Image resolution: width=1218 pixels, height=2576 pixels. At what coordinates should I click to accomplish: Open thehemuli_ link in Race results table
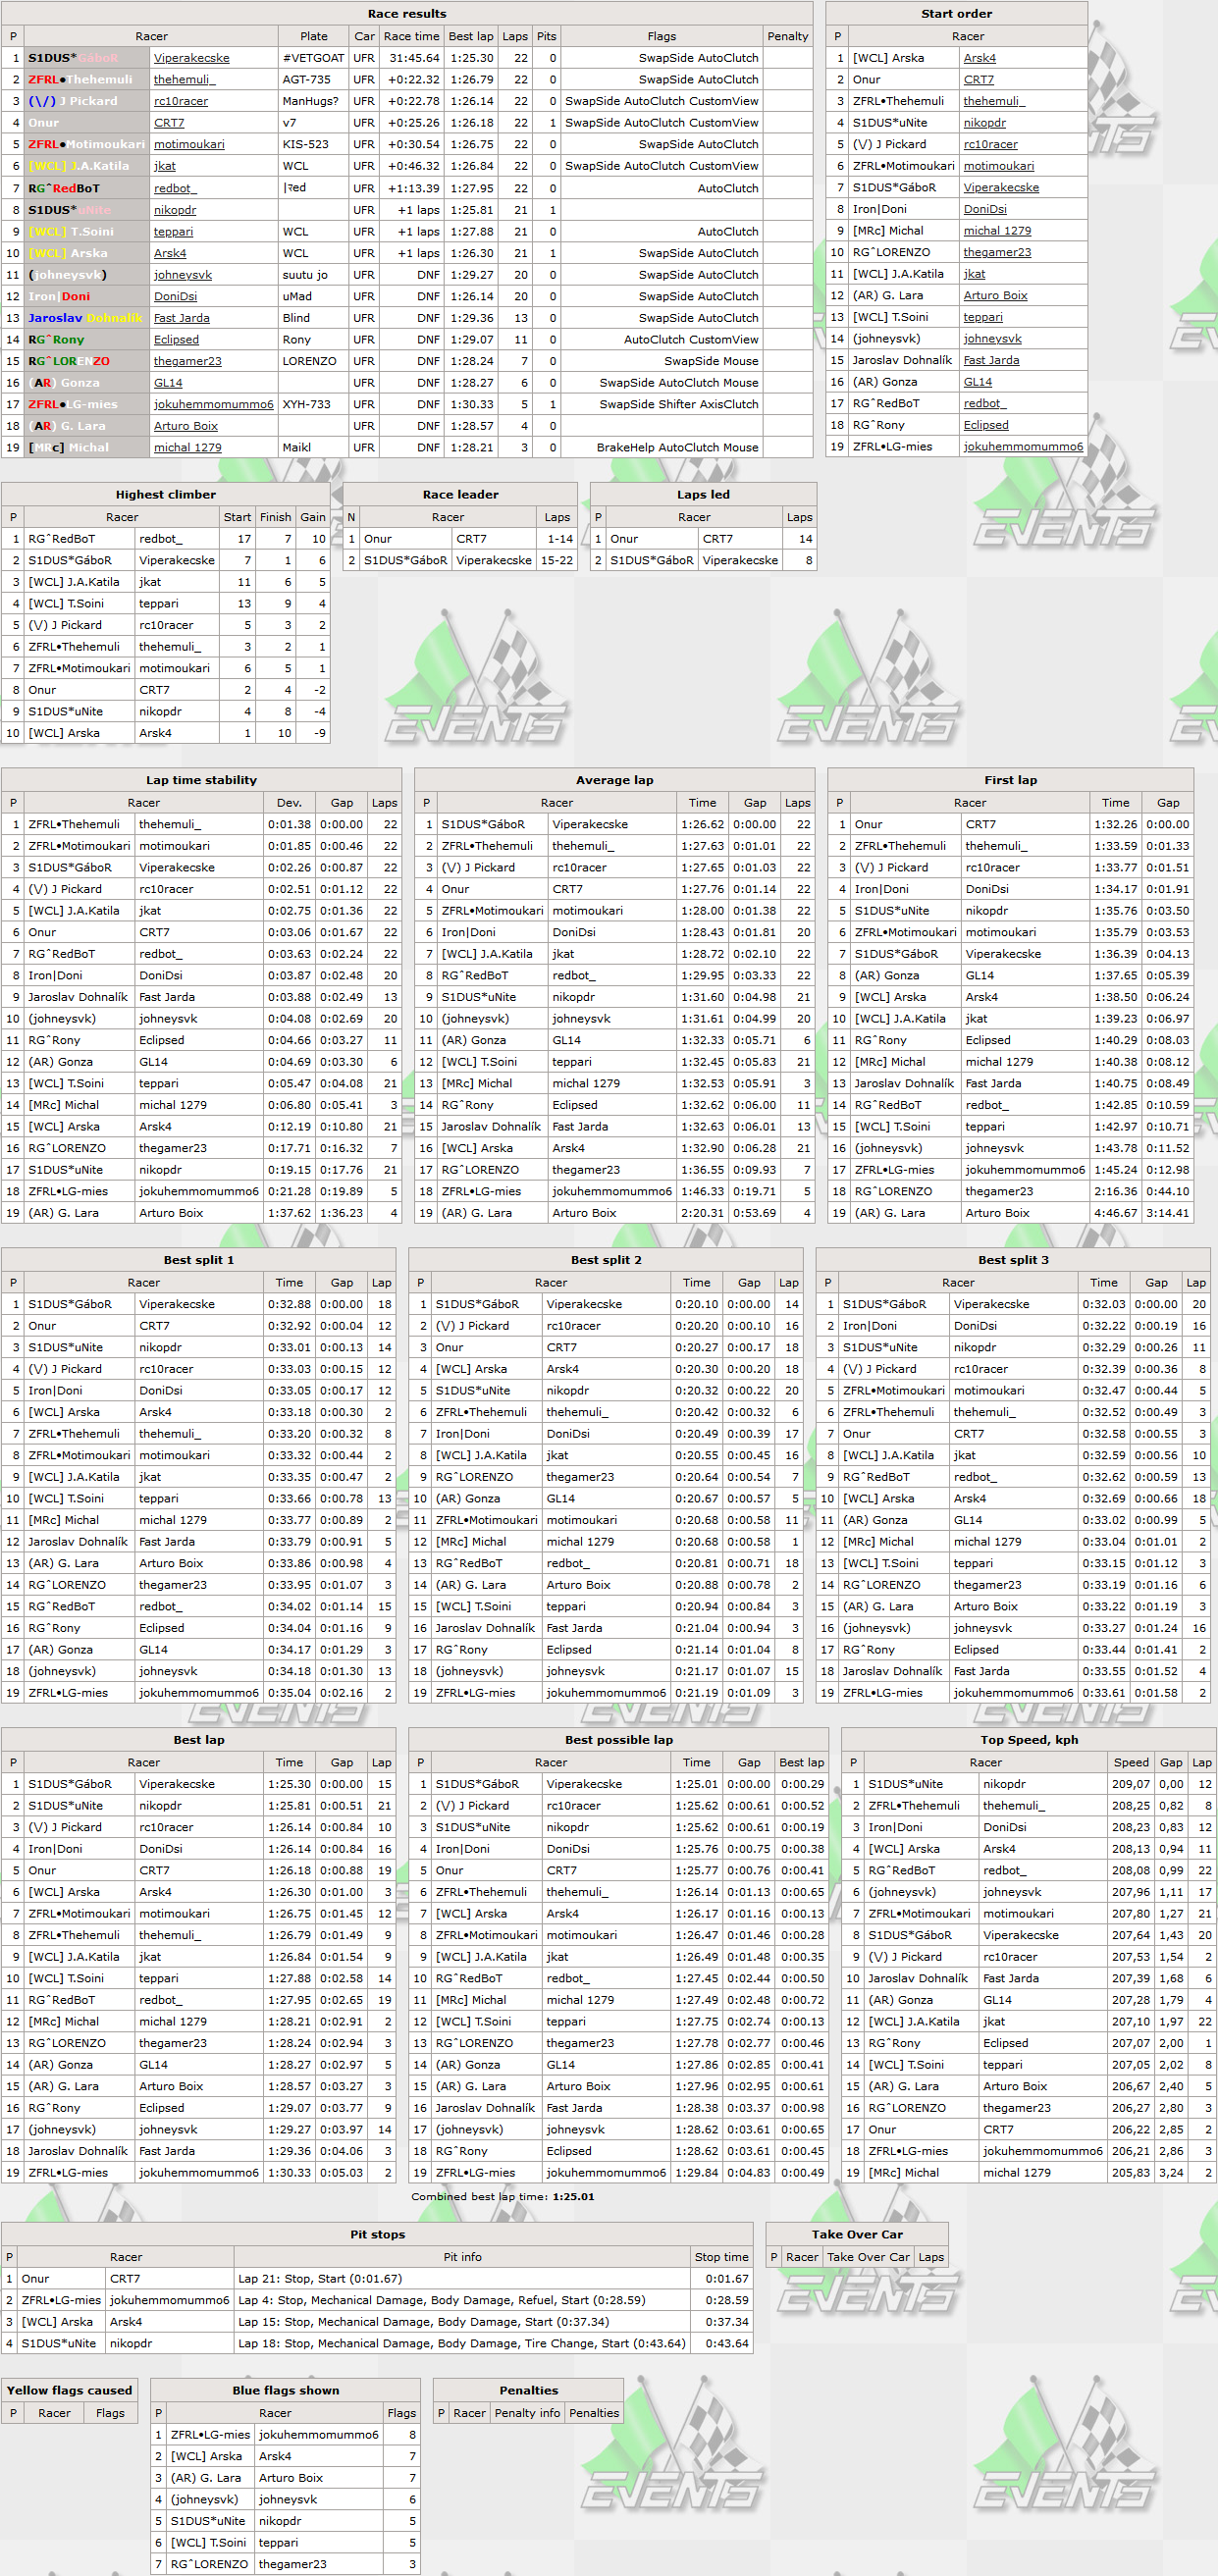(x=184, y=80)
